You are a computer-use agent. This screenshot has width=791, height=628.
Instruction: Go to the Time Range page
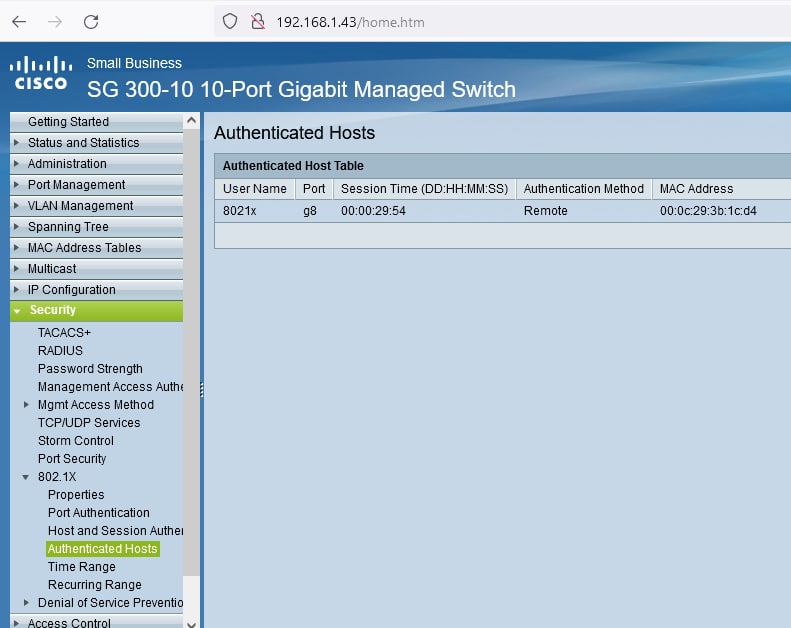[x=81, y=567]
